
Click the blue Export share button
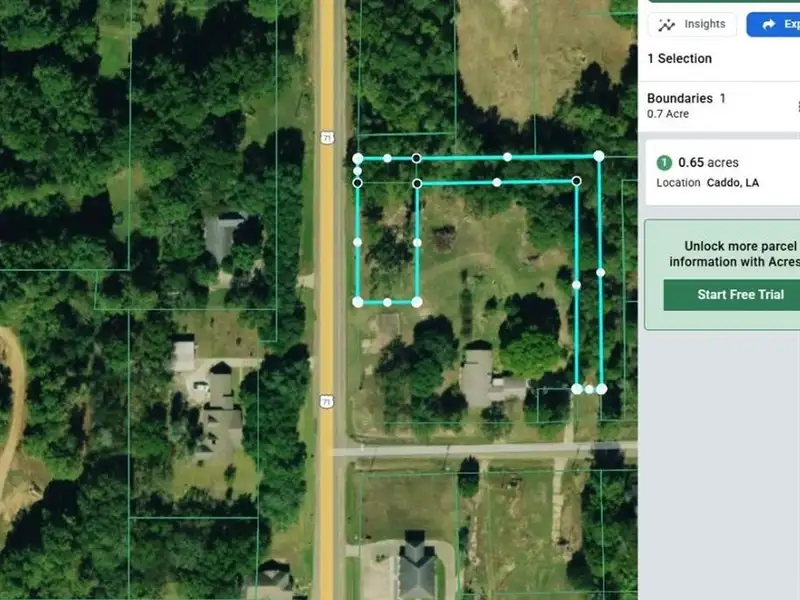(773, 24)
